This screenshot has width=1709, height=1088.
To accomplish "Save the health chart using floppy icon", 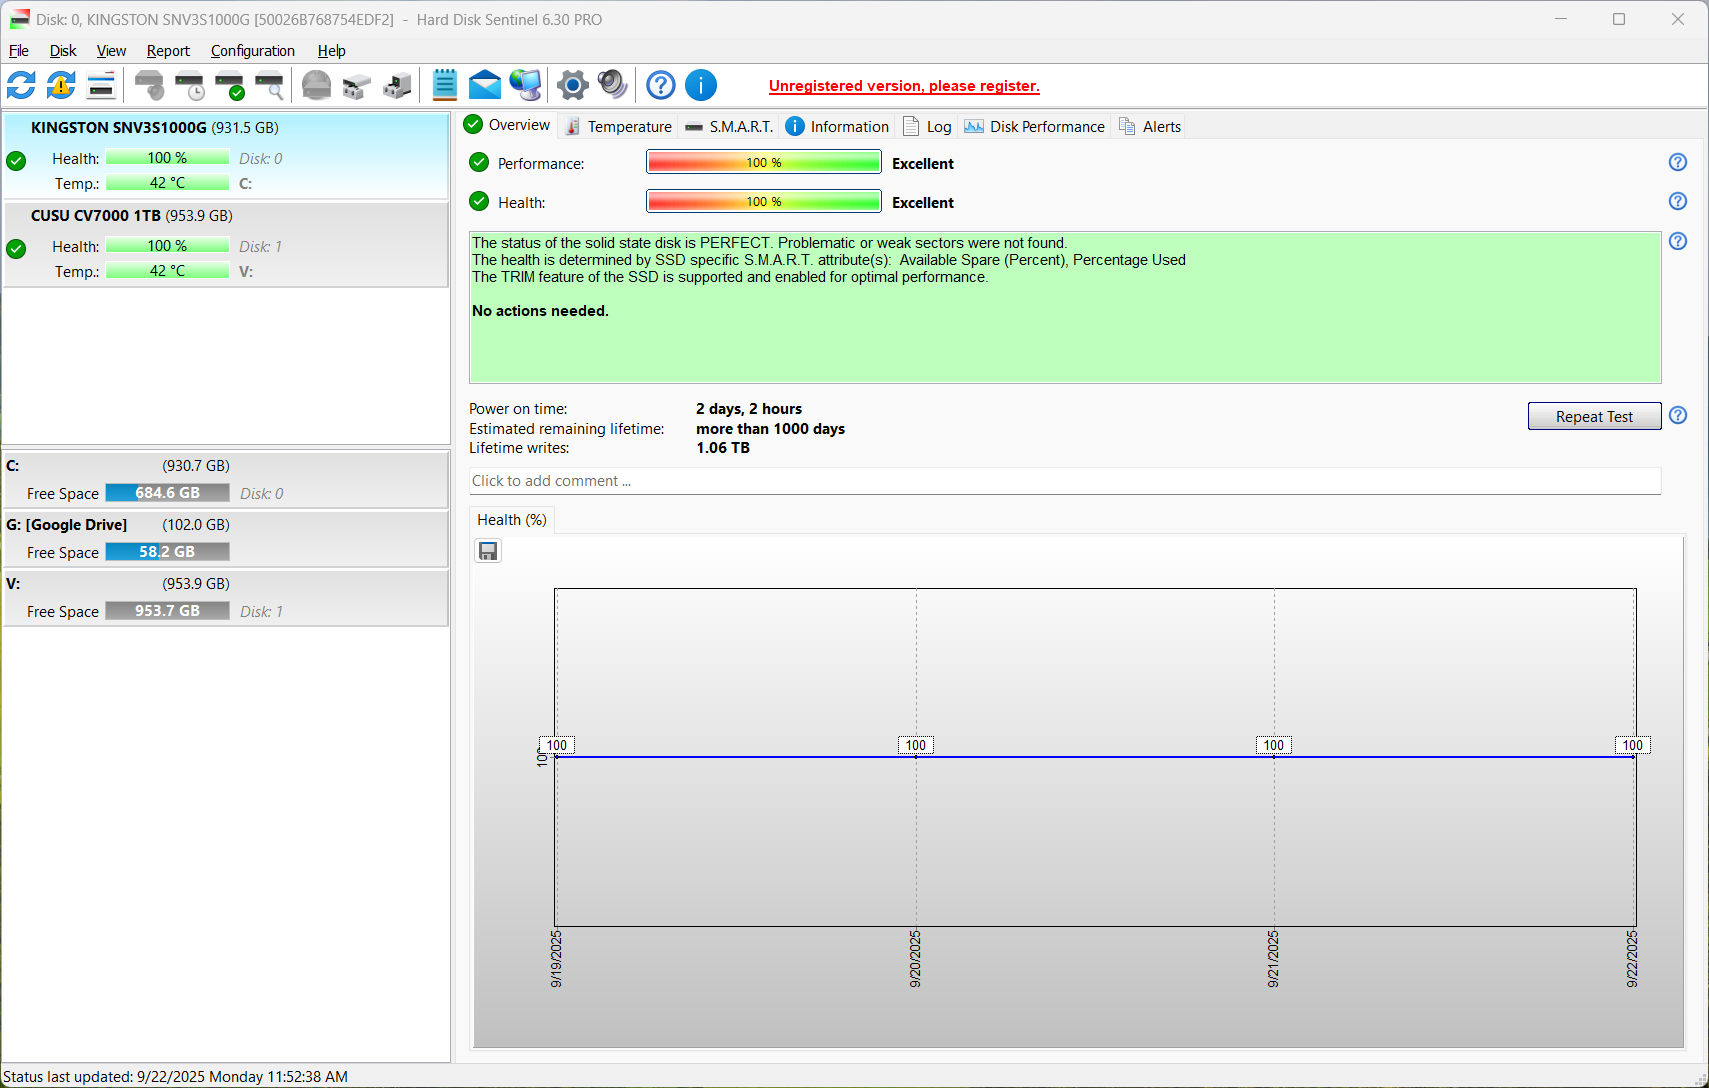I will (x=488, y=551).
